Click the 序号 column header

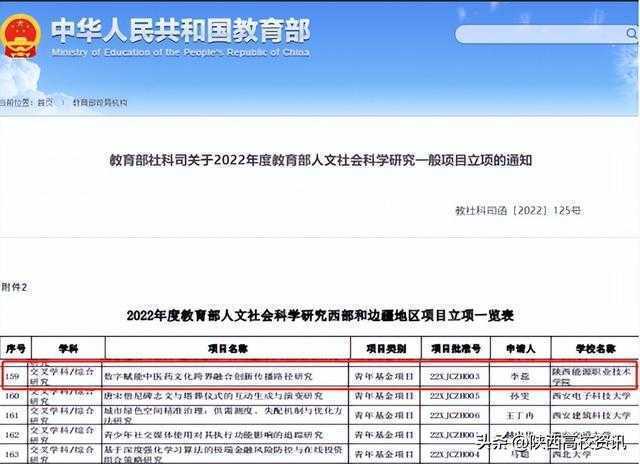point(16,349)
